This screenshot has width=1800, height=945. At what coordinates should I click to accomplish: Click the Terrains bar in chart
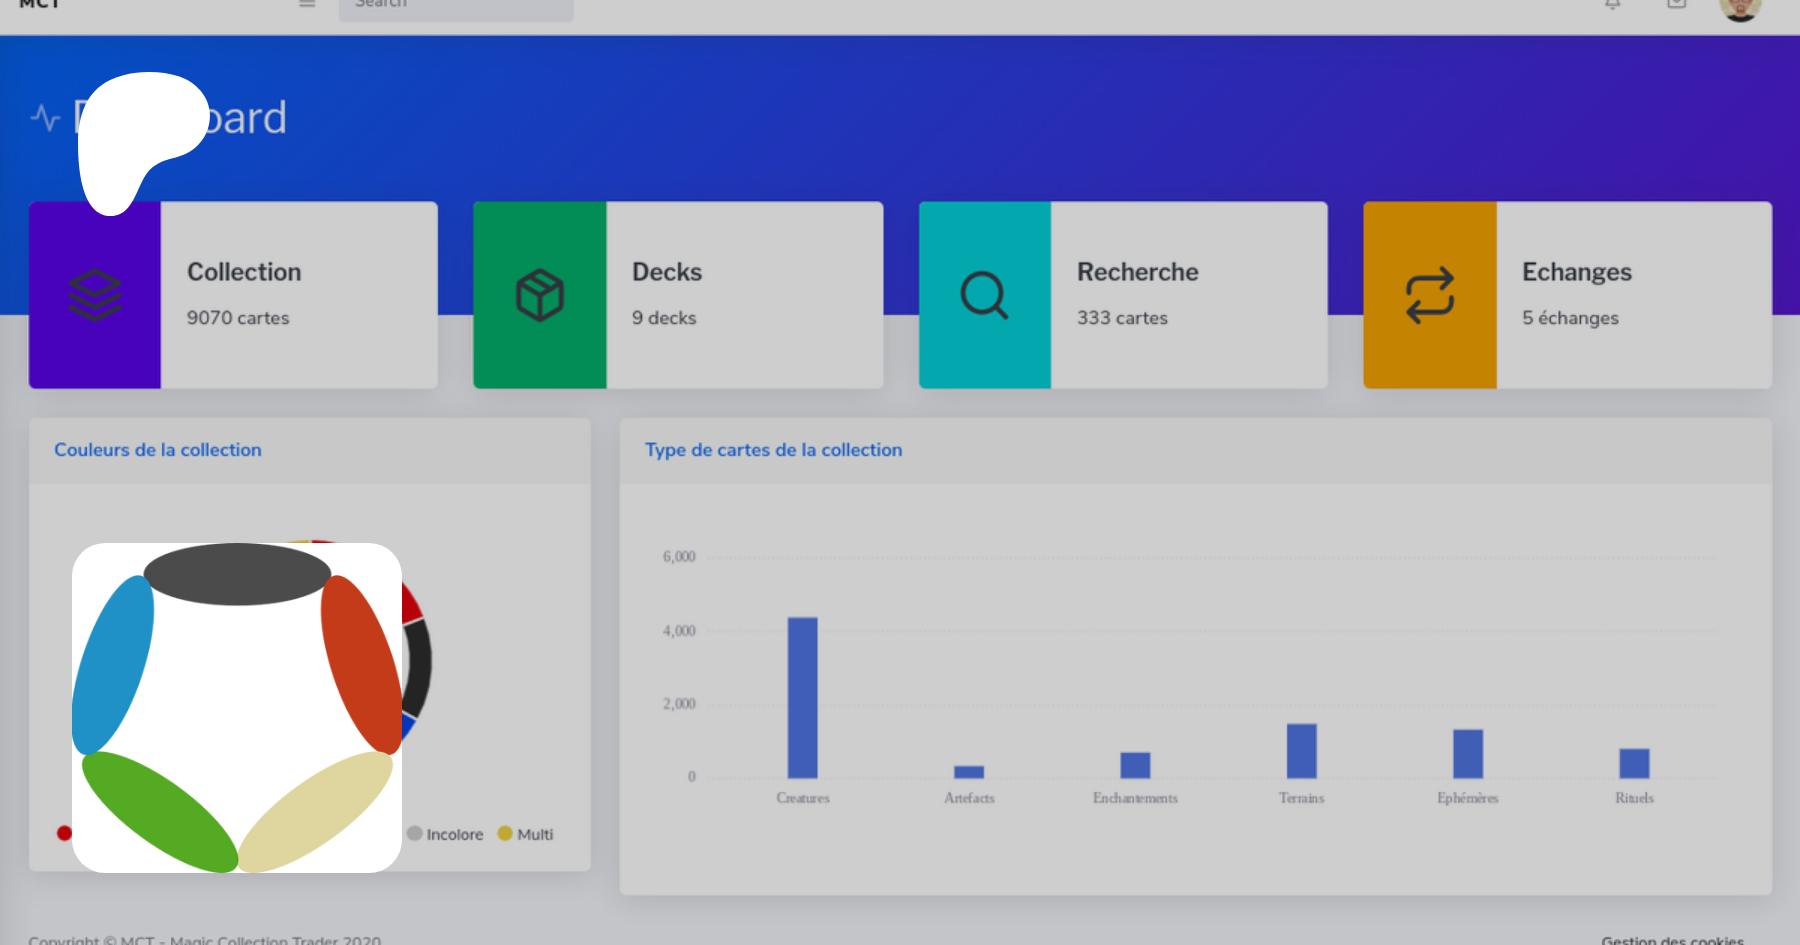(x=1301, y=750)
